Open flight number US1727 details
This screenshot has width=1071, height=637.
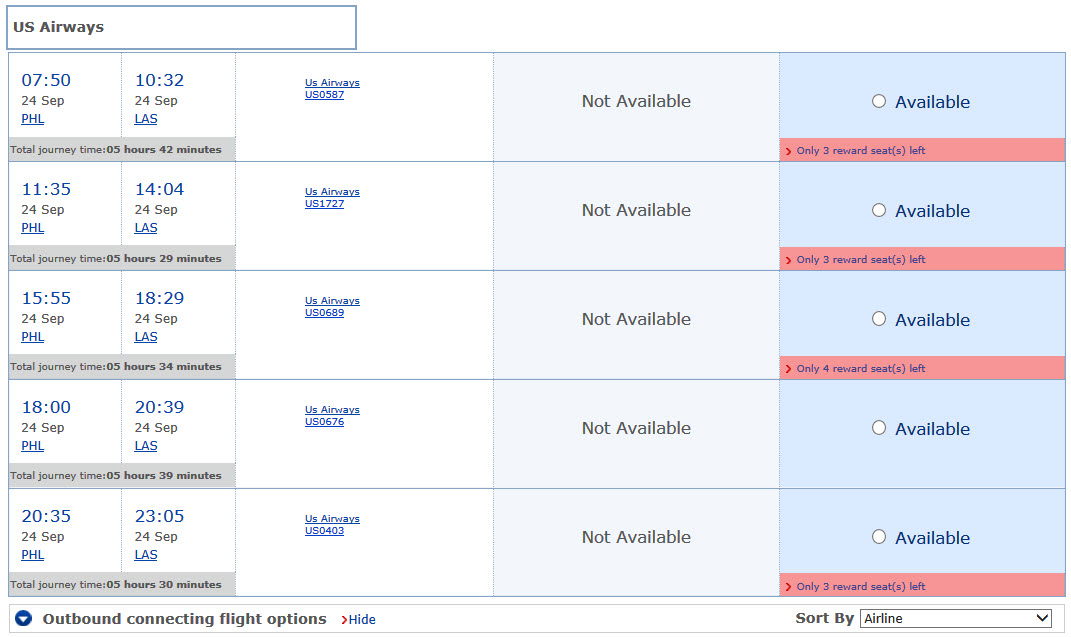point(324,203)
